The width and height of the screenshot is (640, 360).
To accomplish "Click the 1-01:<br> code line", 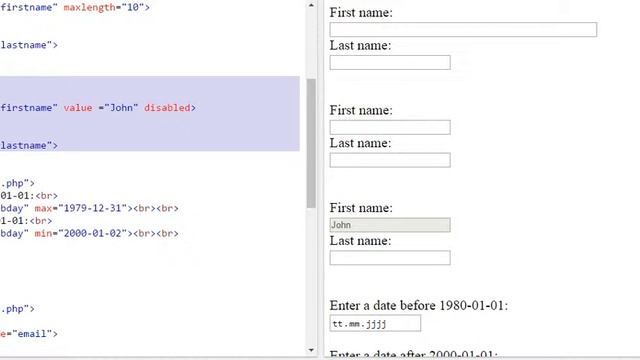I will 26,221.
